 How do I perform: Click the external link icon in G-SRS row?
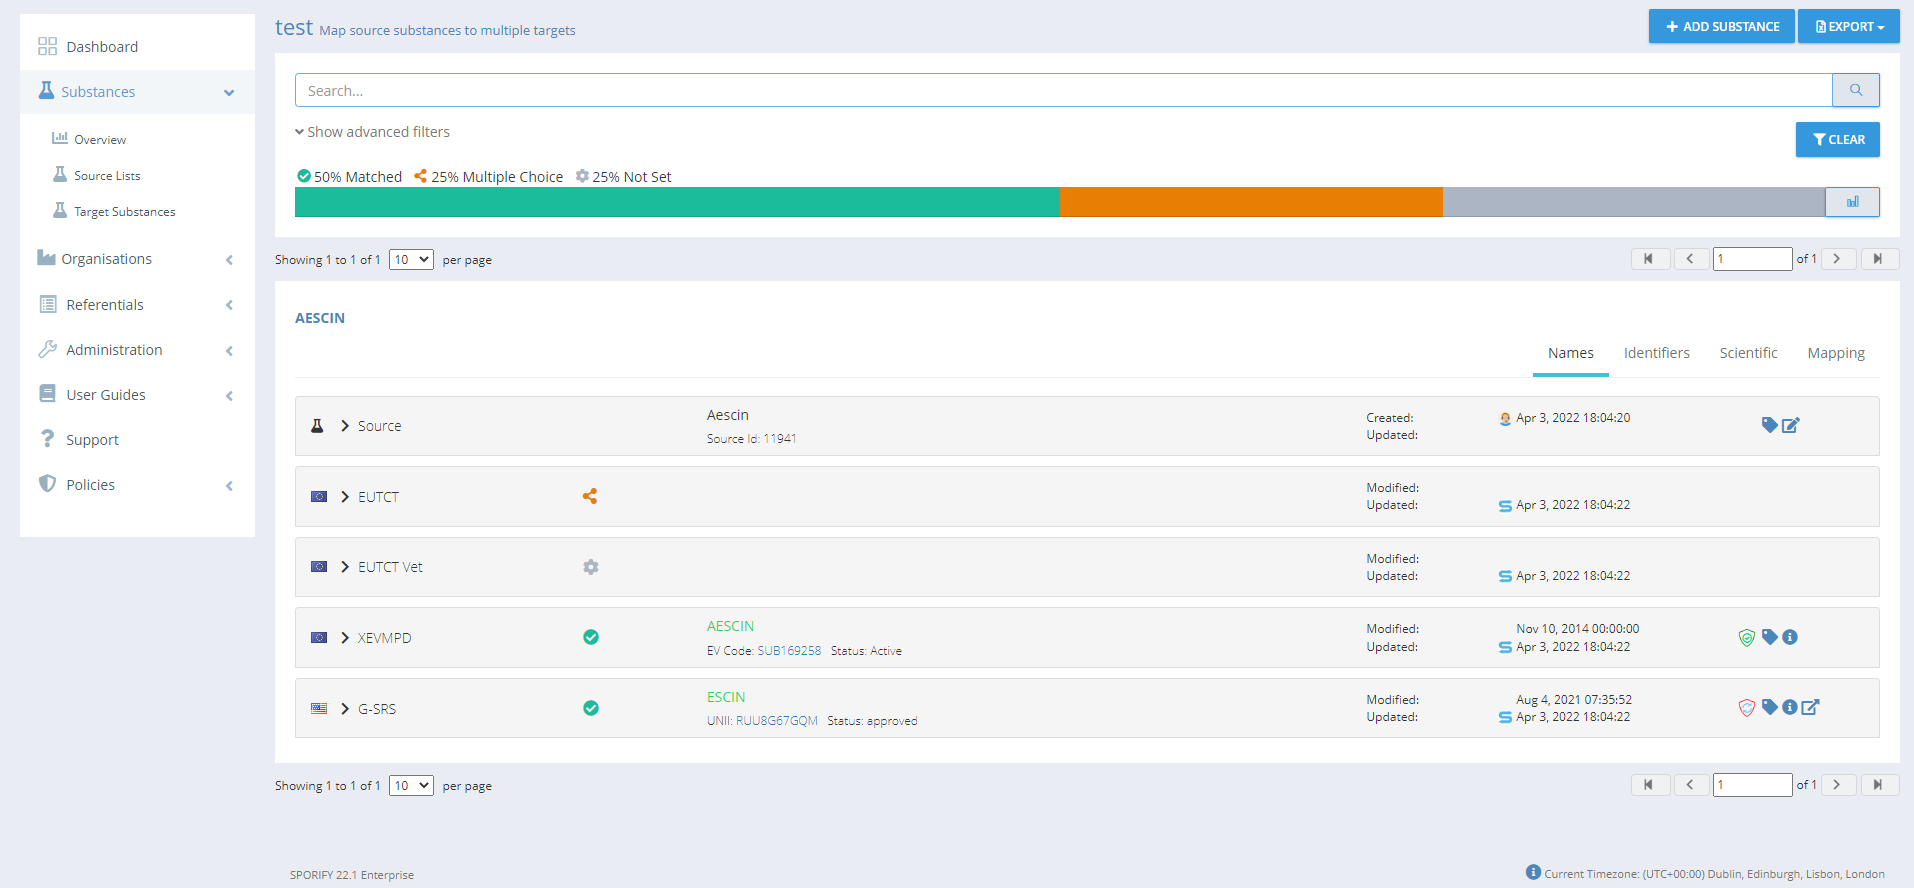[x=1811, y=708]
